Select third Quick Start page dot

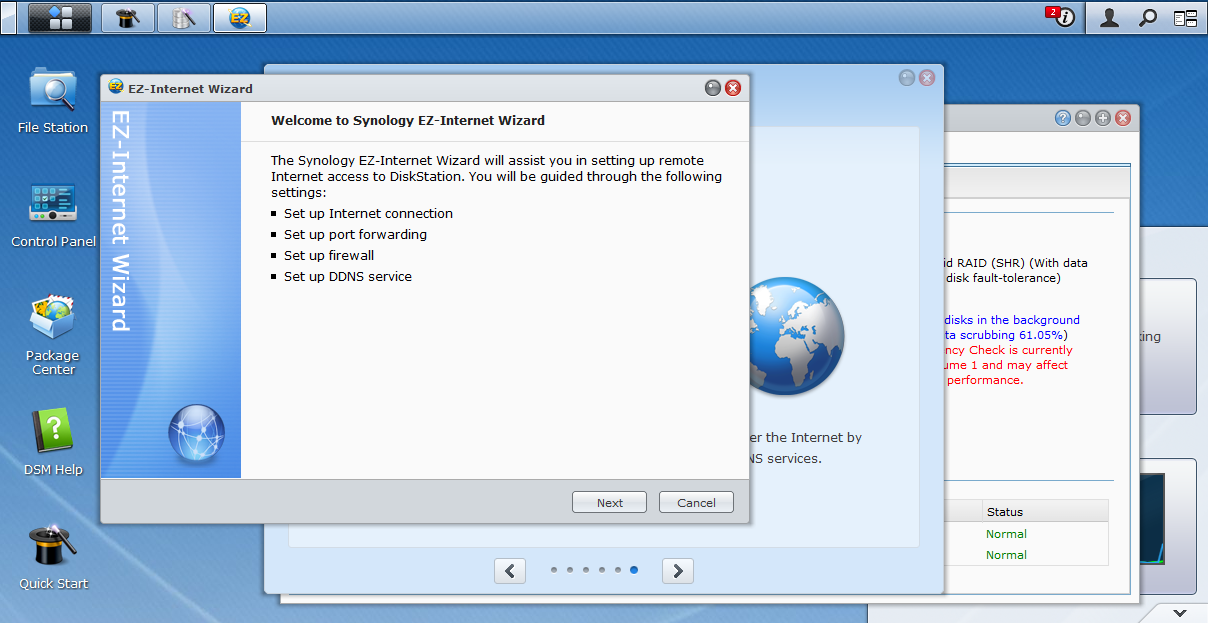click(586, 570)
